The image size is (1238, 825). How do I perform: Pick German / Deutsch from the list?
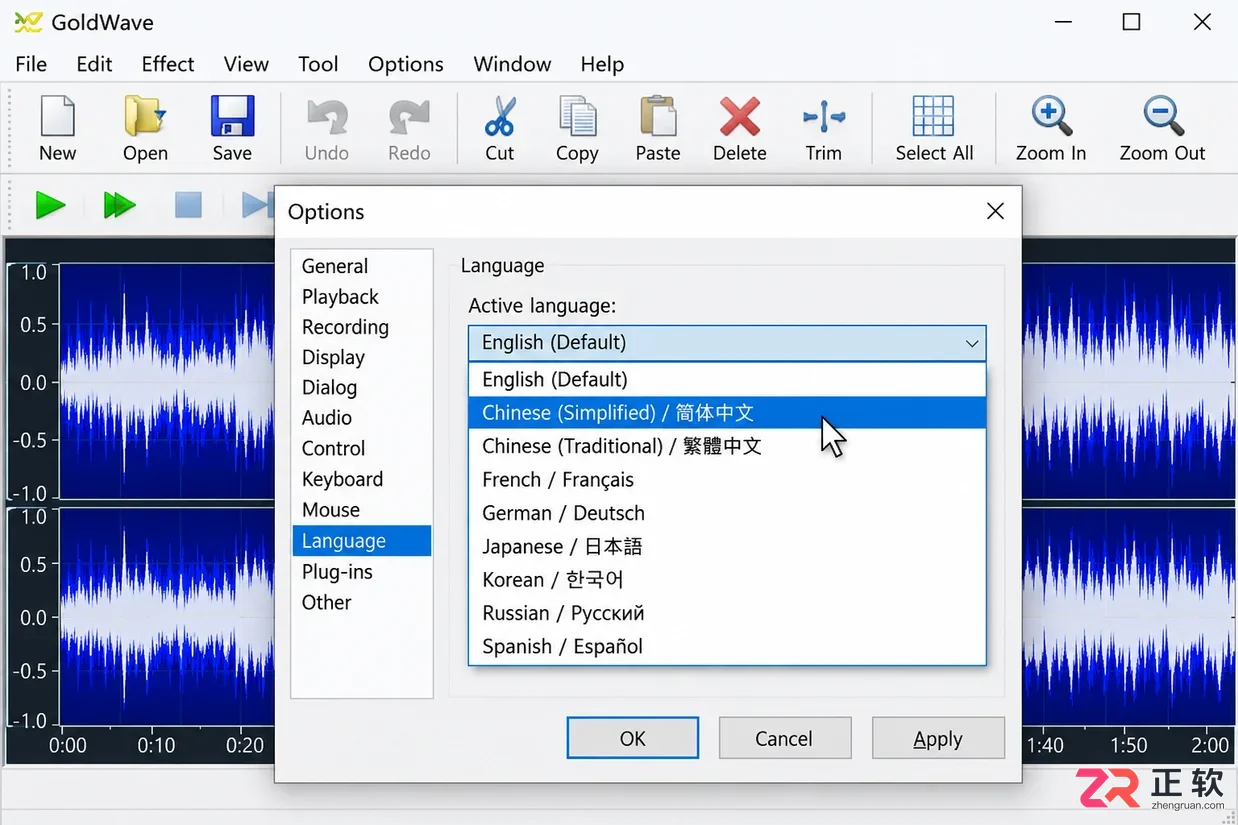[727, 513]
